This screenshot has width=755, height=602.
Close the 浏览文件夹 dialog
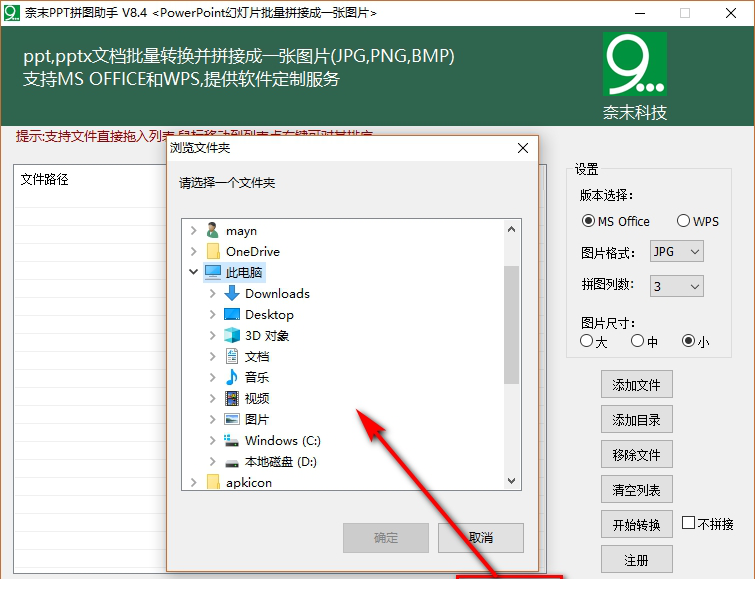(x=522, y=148)
